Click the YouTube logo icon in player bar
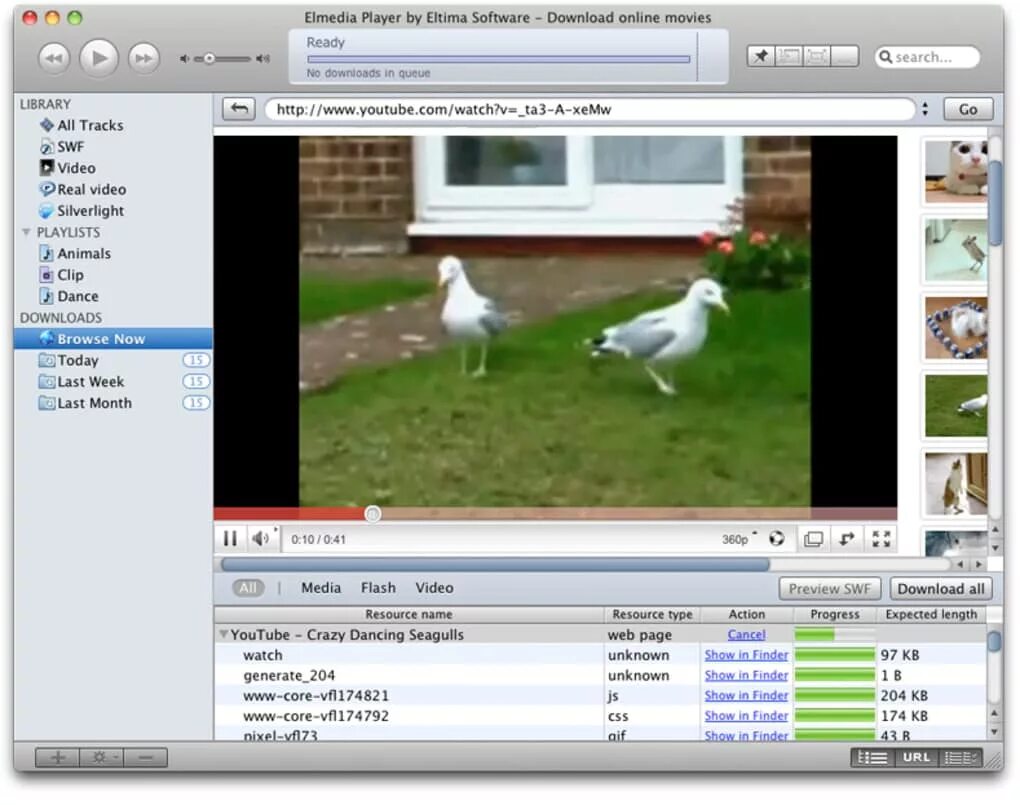Viewport: 1020px width, 805px height. click(x=777, y=539)
